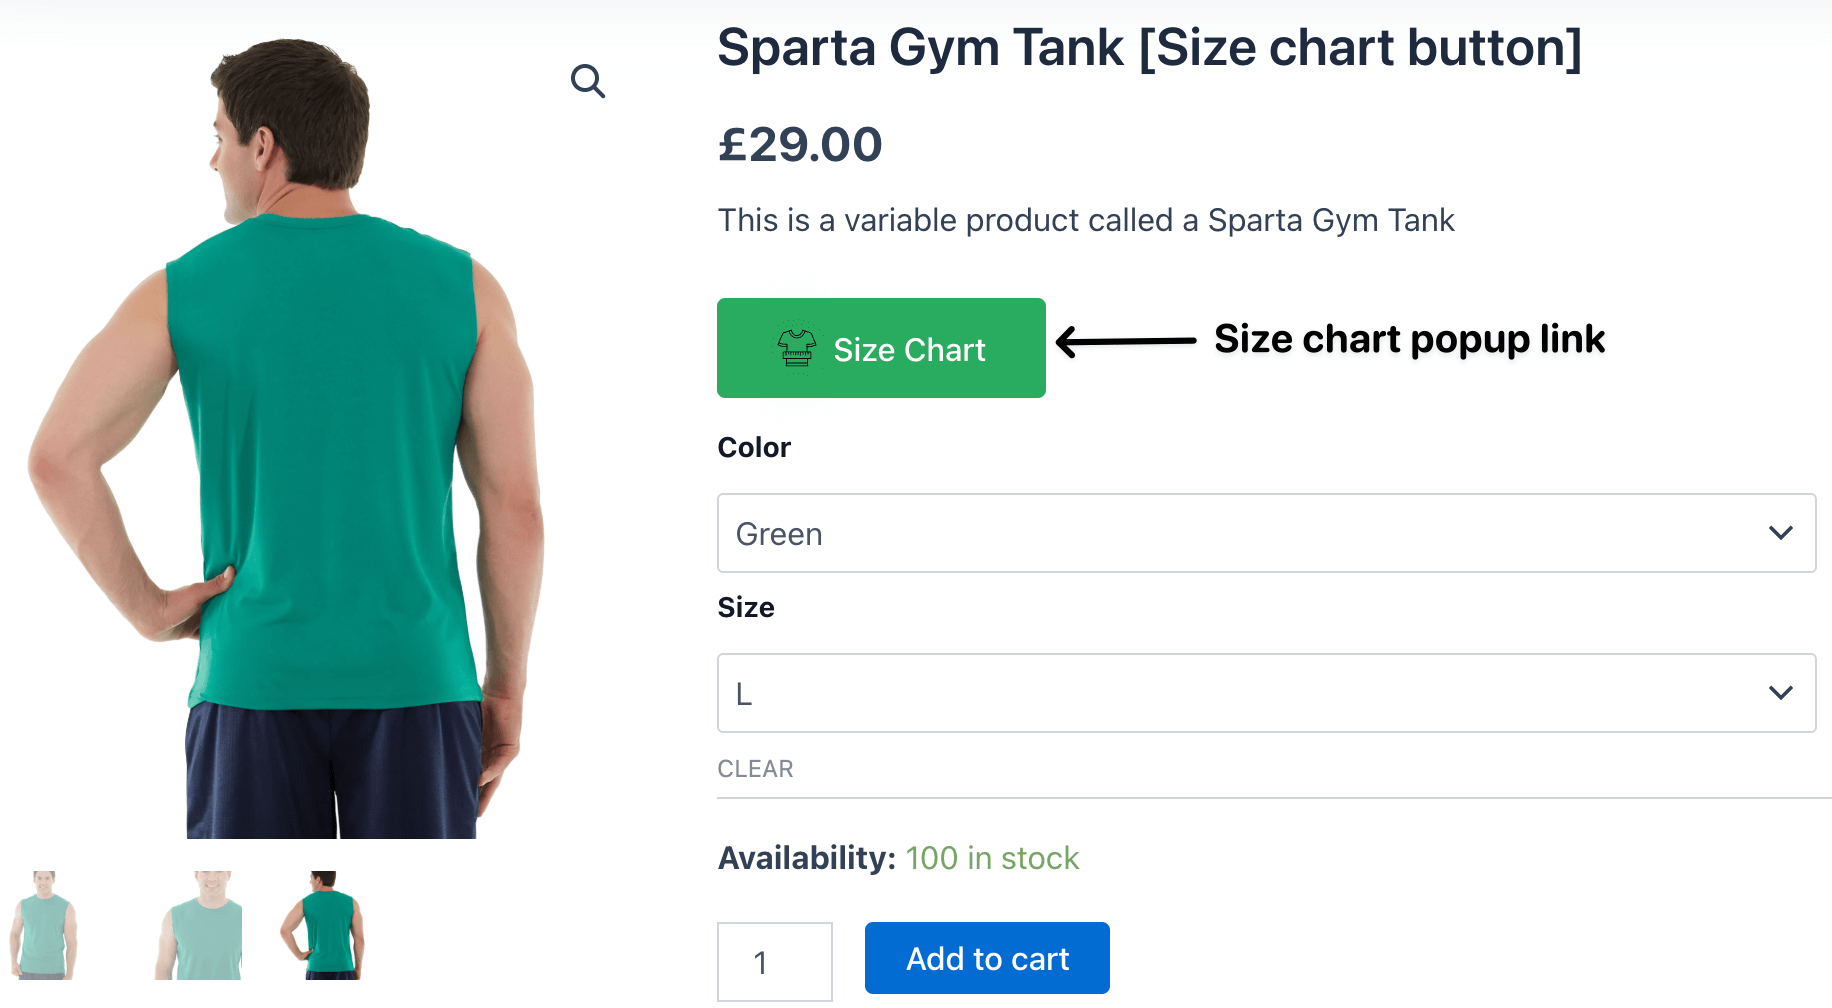This screenshot has width=1832, height=1008.
Task: Click the quantity input field
Action: [774, 960]
